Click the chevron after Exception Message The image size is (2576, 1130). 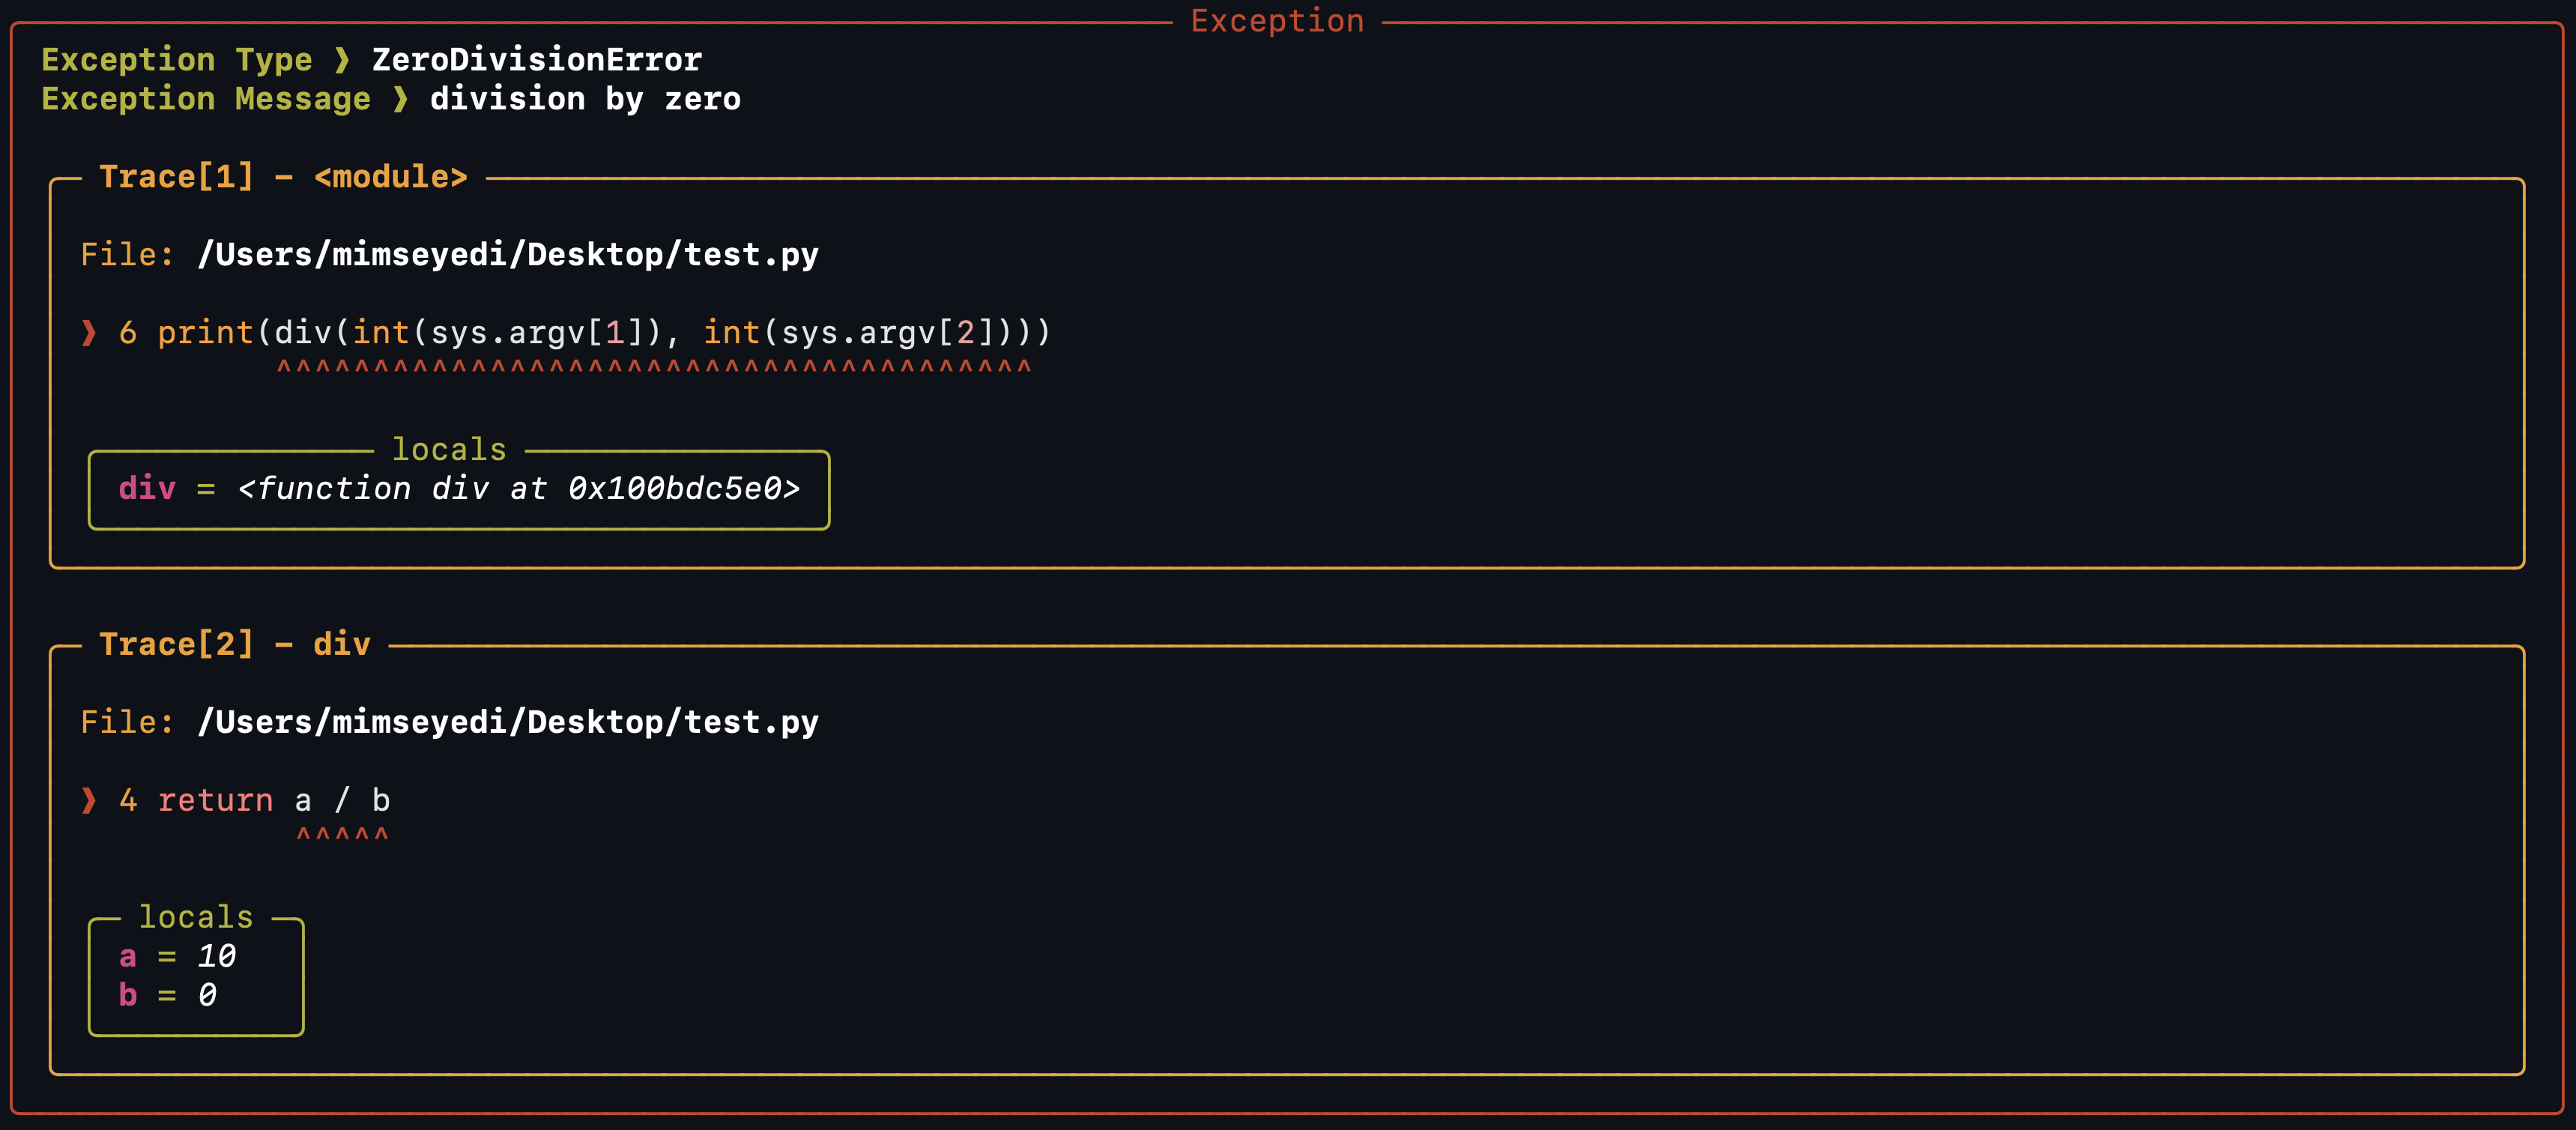tap(400, 99)
